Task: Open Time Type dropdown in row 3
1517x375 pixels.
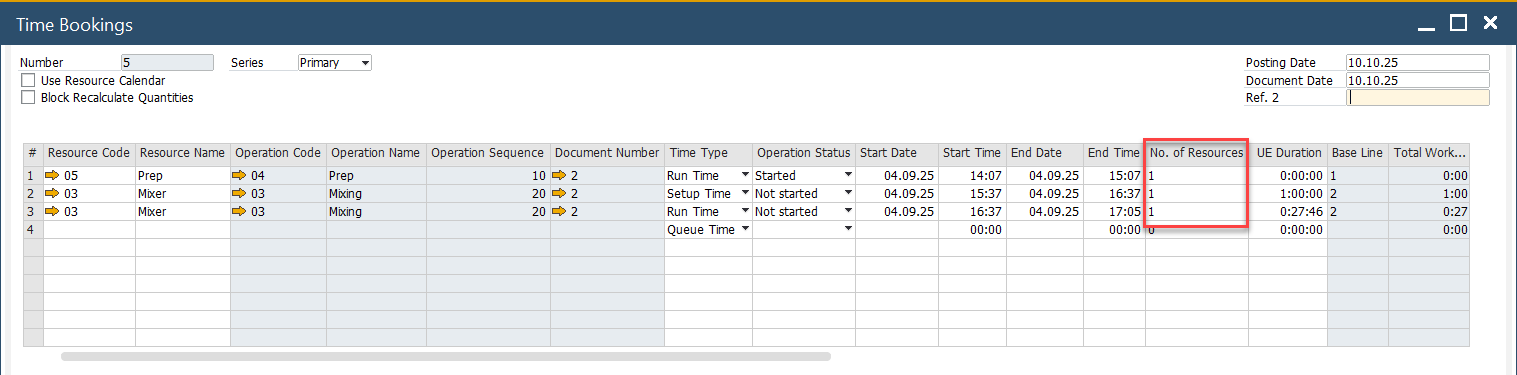Action: 744,211
